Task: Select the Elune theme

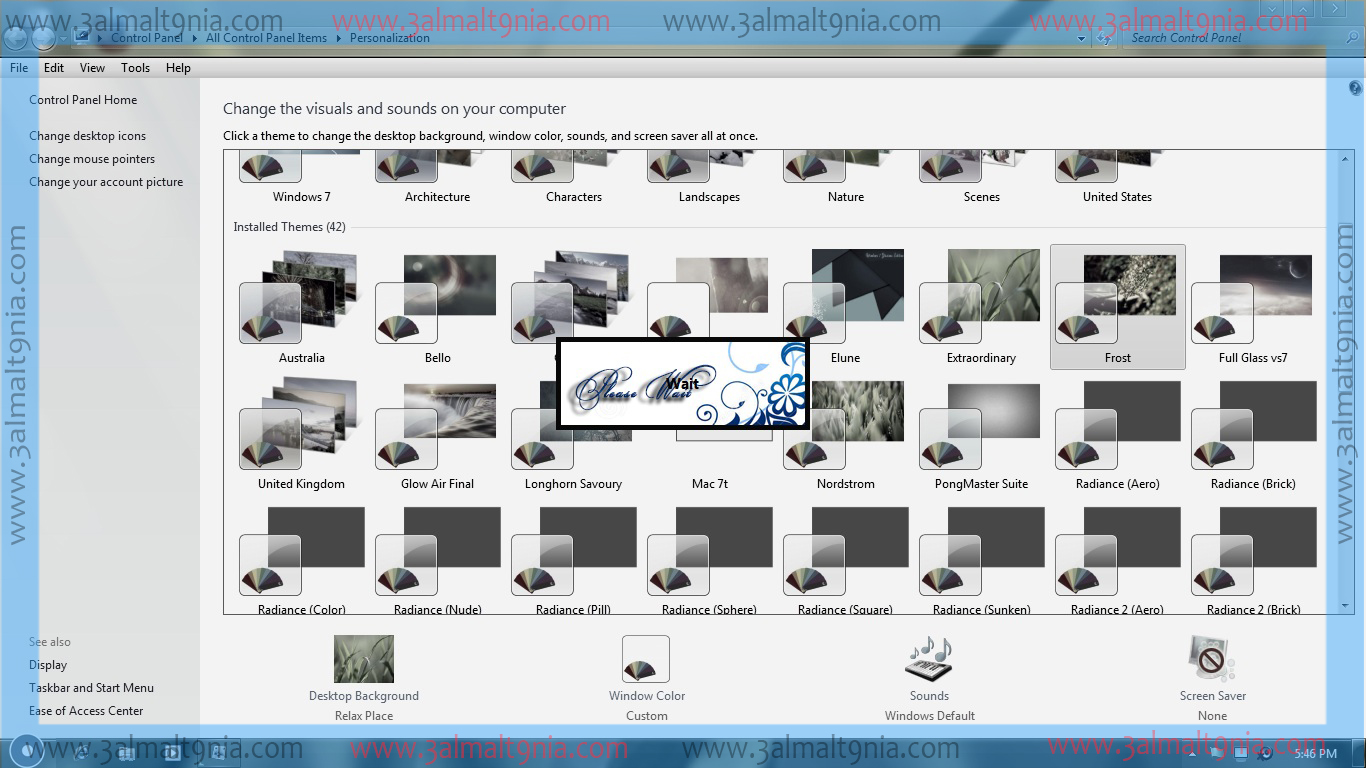Action: (x=845, y=307)
